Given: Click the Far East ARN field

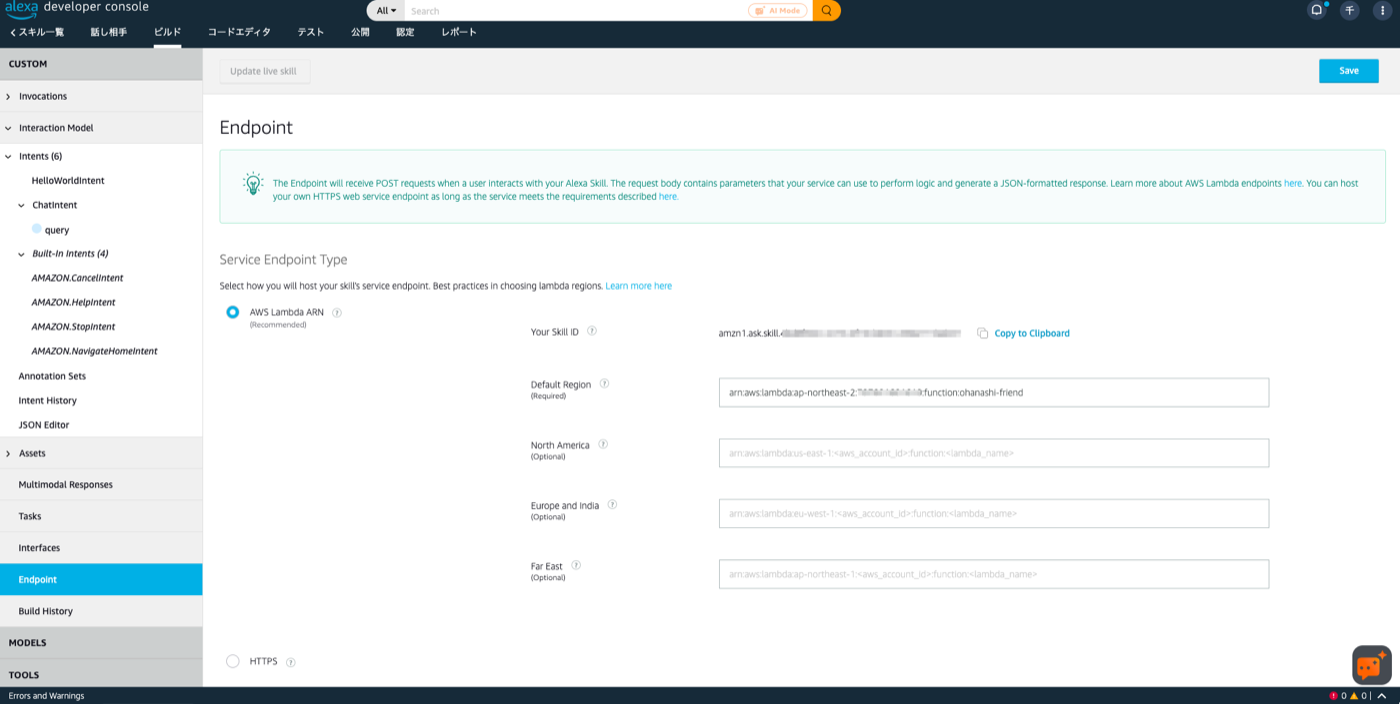Looking at the screenshot, I should click(x=994, y=574).
